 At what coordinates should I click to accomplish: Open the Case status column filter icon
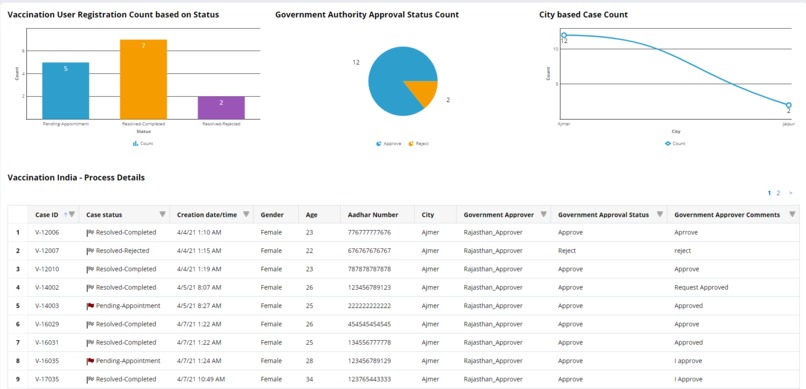[x=162, y=214]
